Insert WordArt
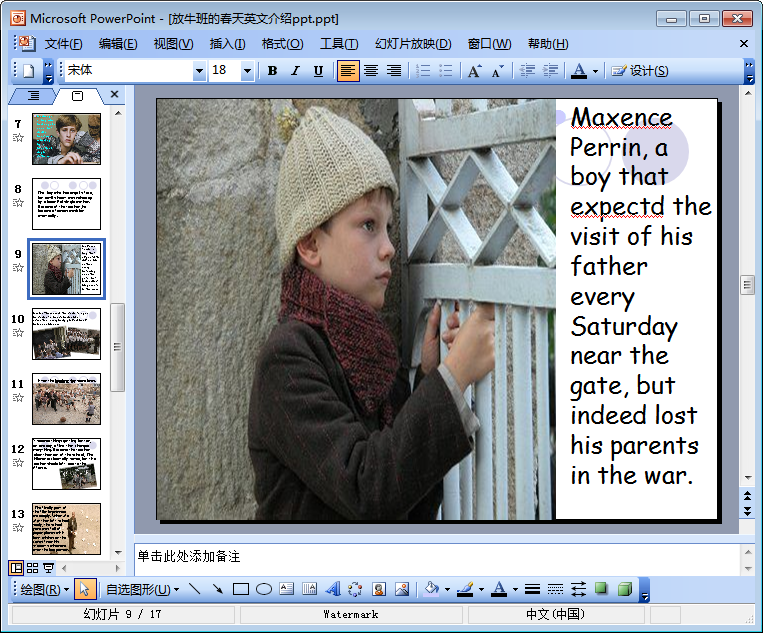The width and height of the screenshot is (763, 633). coord(333,589)
